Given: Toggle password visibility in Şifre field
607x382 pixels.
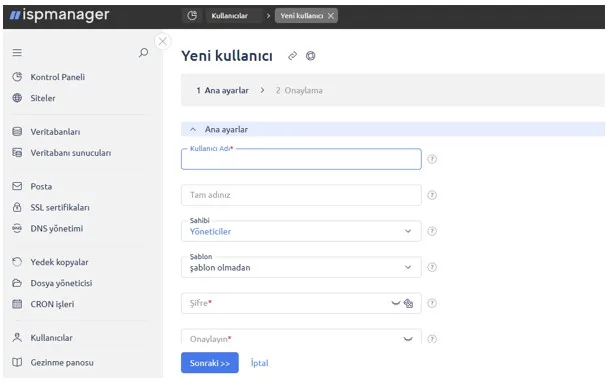Looking at the screenshot, I should [x=396, y=303].
